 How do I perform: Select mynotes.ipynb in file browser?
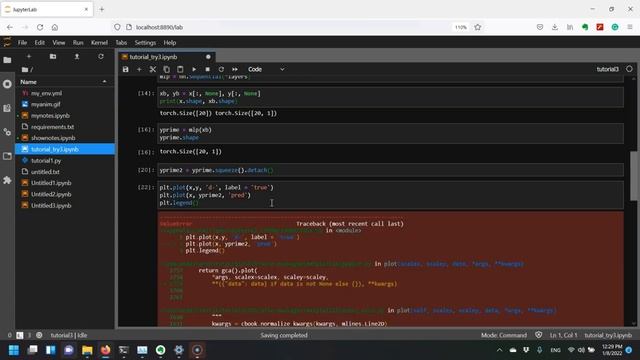[x=65, y=116]
